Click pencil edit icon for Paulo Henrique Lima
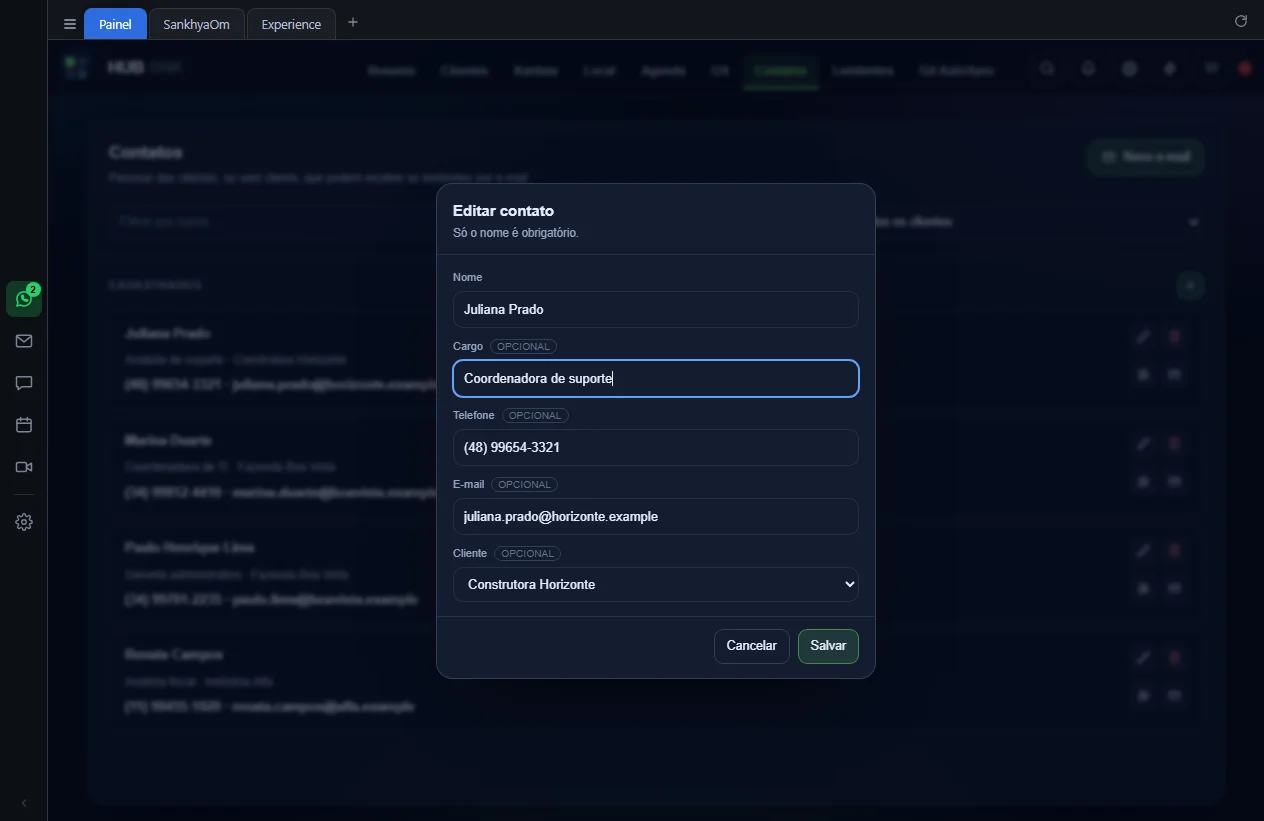This screenshot has height=821, width=1264. [1143, 551]
